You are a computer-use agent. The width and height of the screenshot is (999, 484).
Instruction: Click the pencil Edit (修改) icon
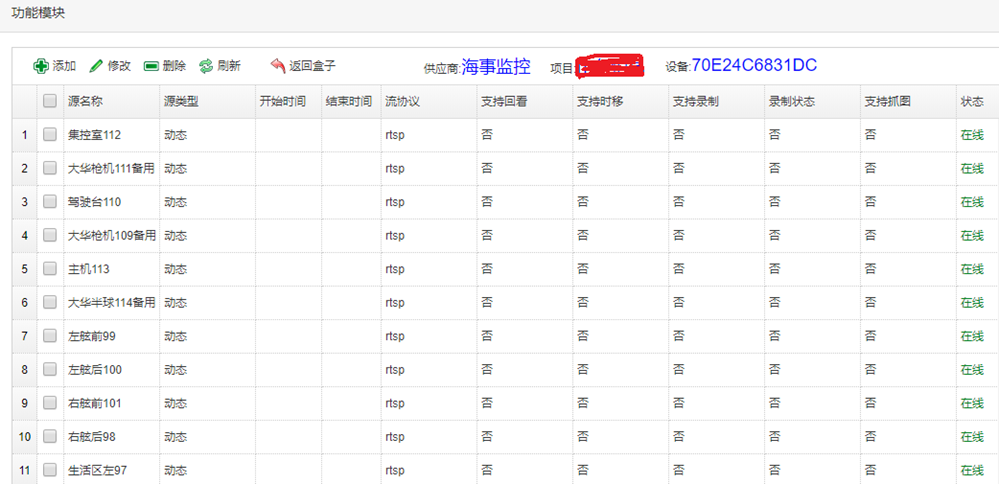96,66
